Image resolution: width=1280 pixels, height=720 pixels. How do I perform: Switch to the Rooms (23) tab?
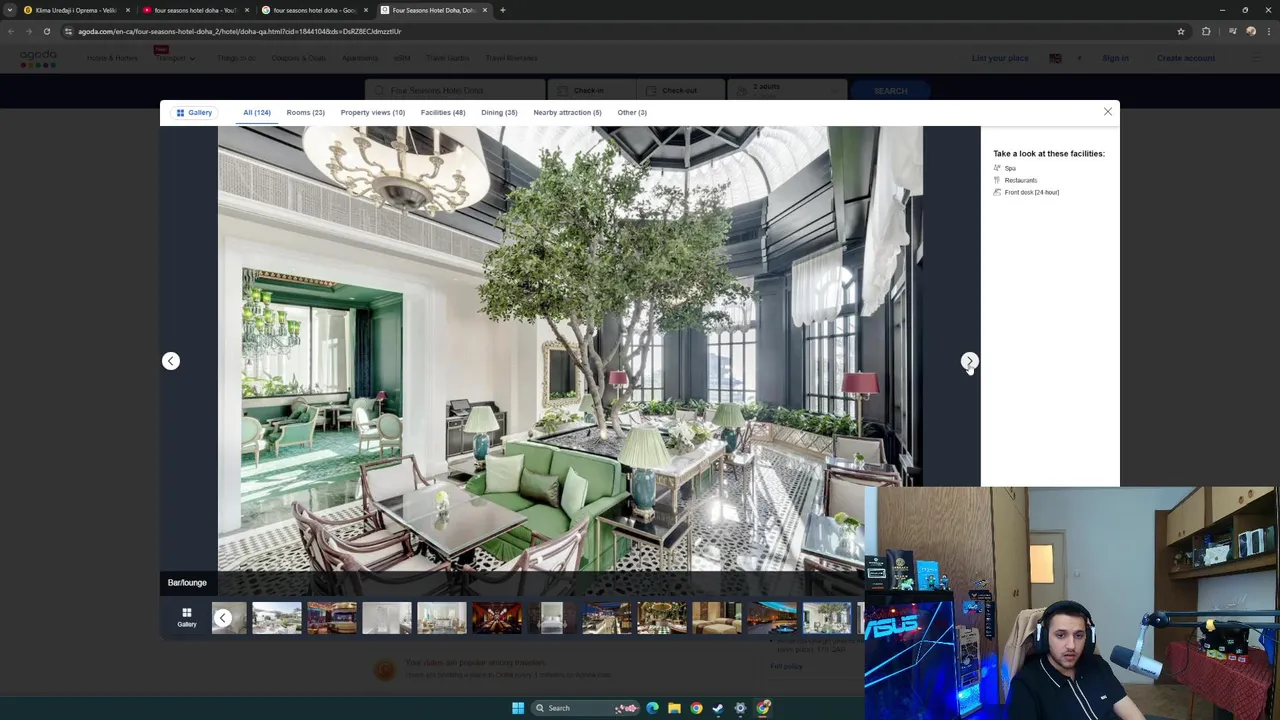click(305, 113)
